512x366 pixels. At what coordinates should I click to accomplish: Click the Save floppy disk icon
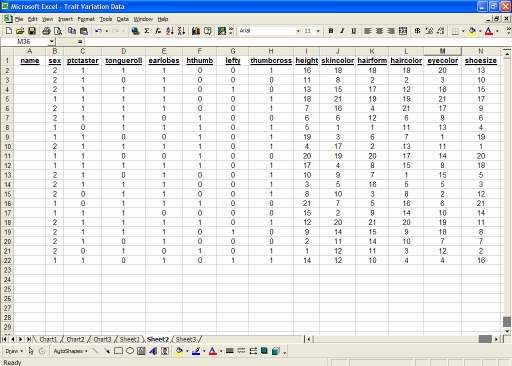tap(32, 31)
